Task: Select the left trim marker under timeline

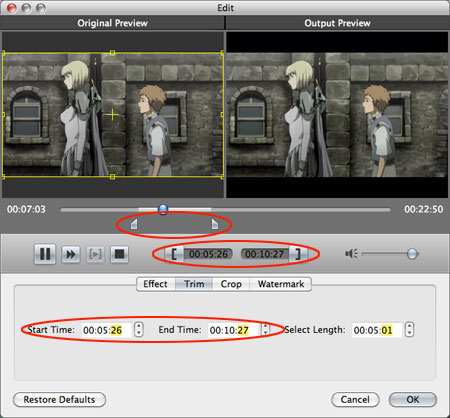Action: click(x=134, y=224)
